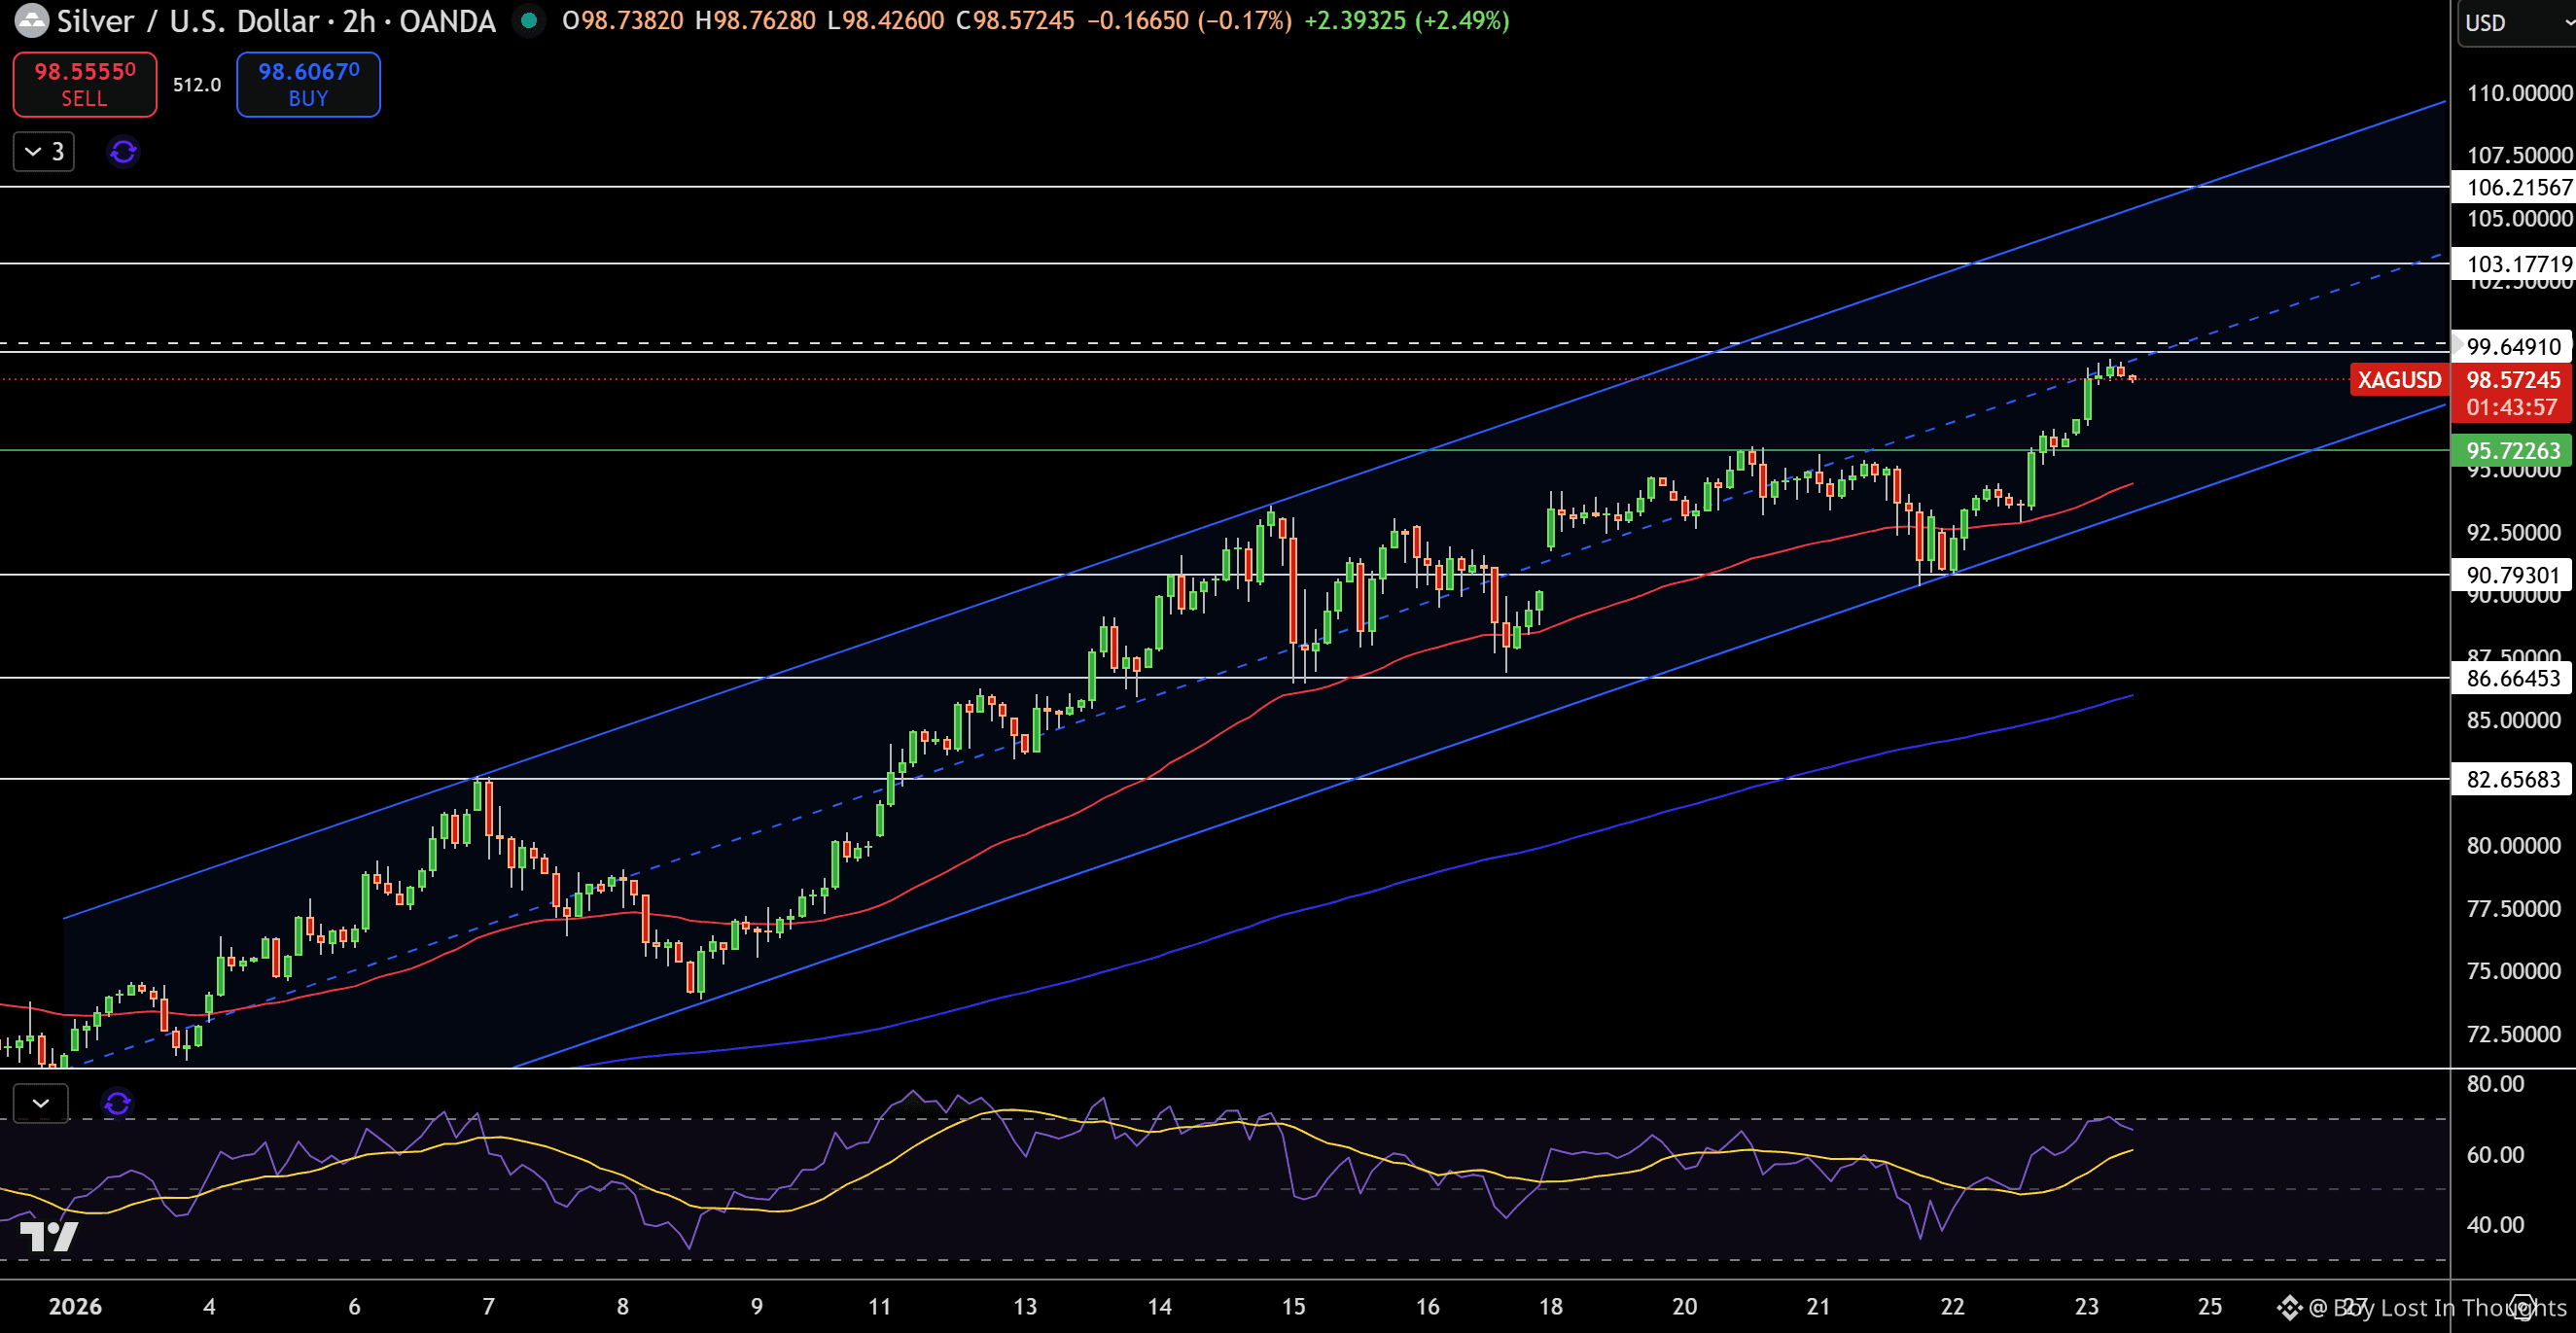Click the 90.79301 price level label
The height and width of the screenshot is (1333, 2576).
coord(2512,575)
